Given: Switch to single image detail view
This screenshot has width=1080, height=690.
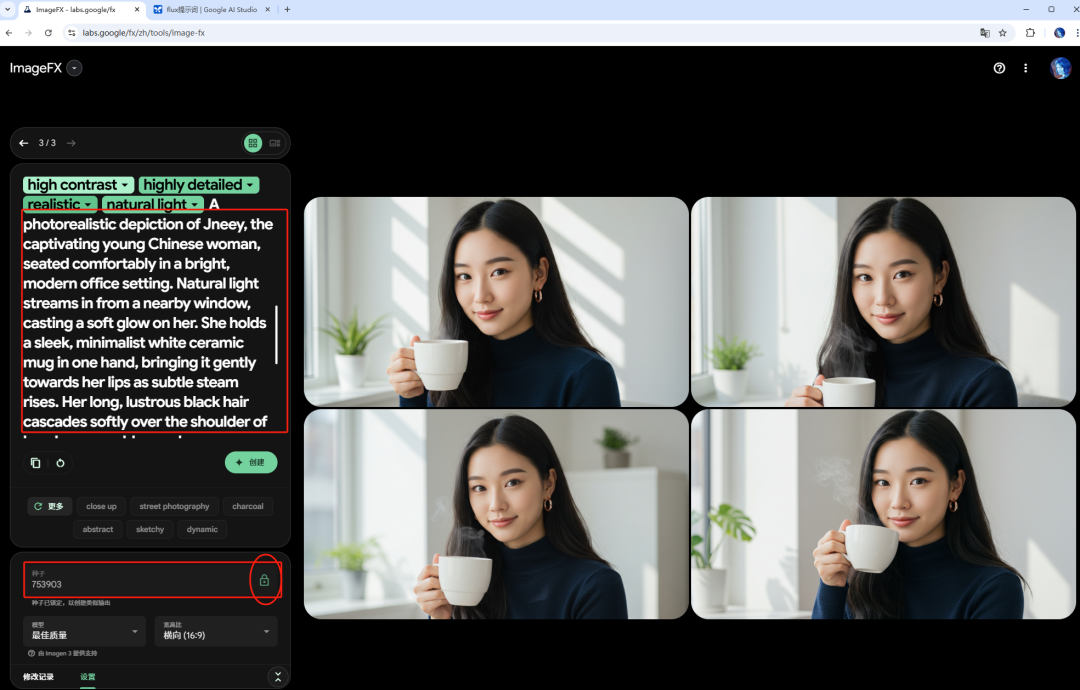Looking at the screenshot, I should 275,143.
